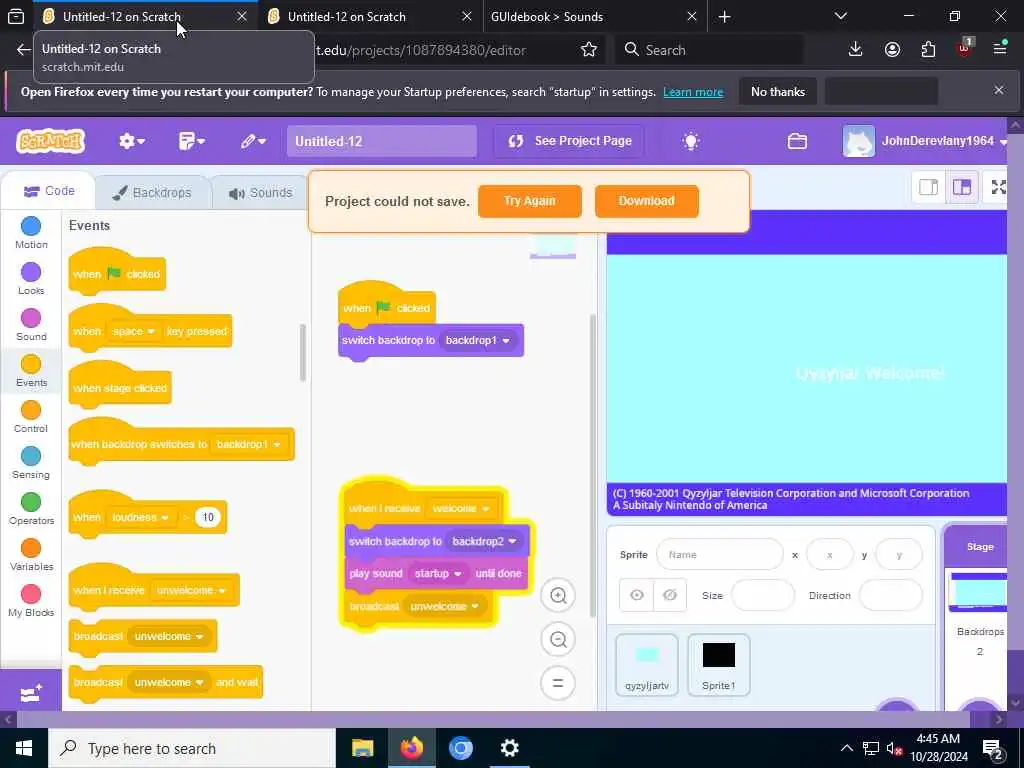The width and height of the screenshot is (1024, 768).
Task: Click the project title field Untitled-12
Action: click(x=381, y=141)
